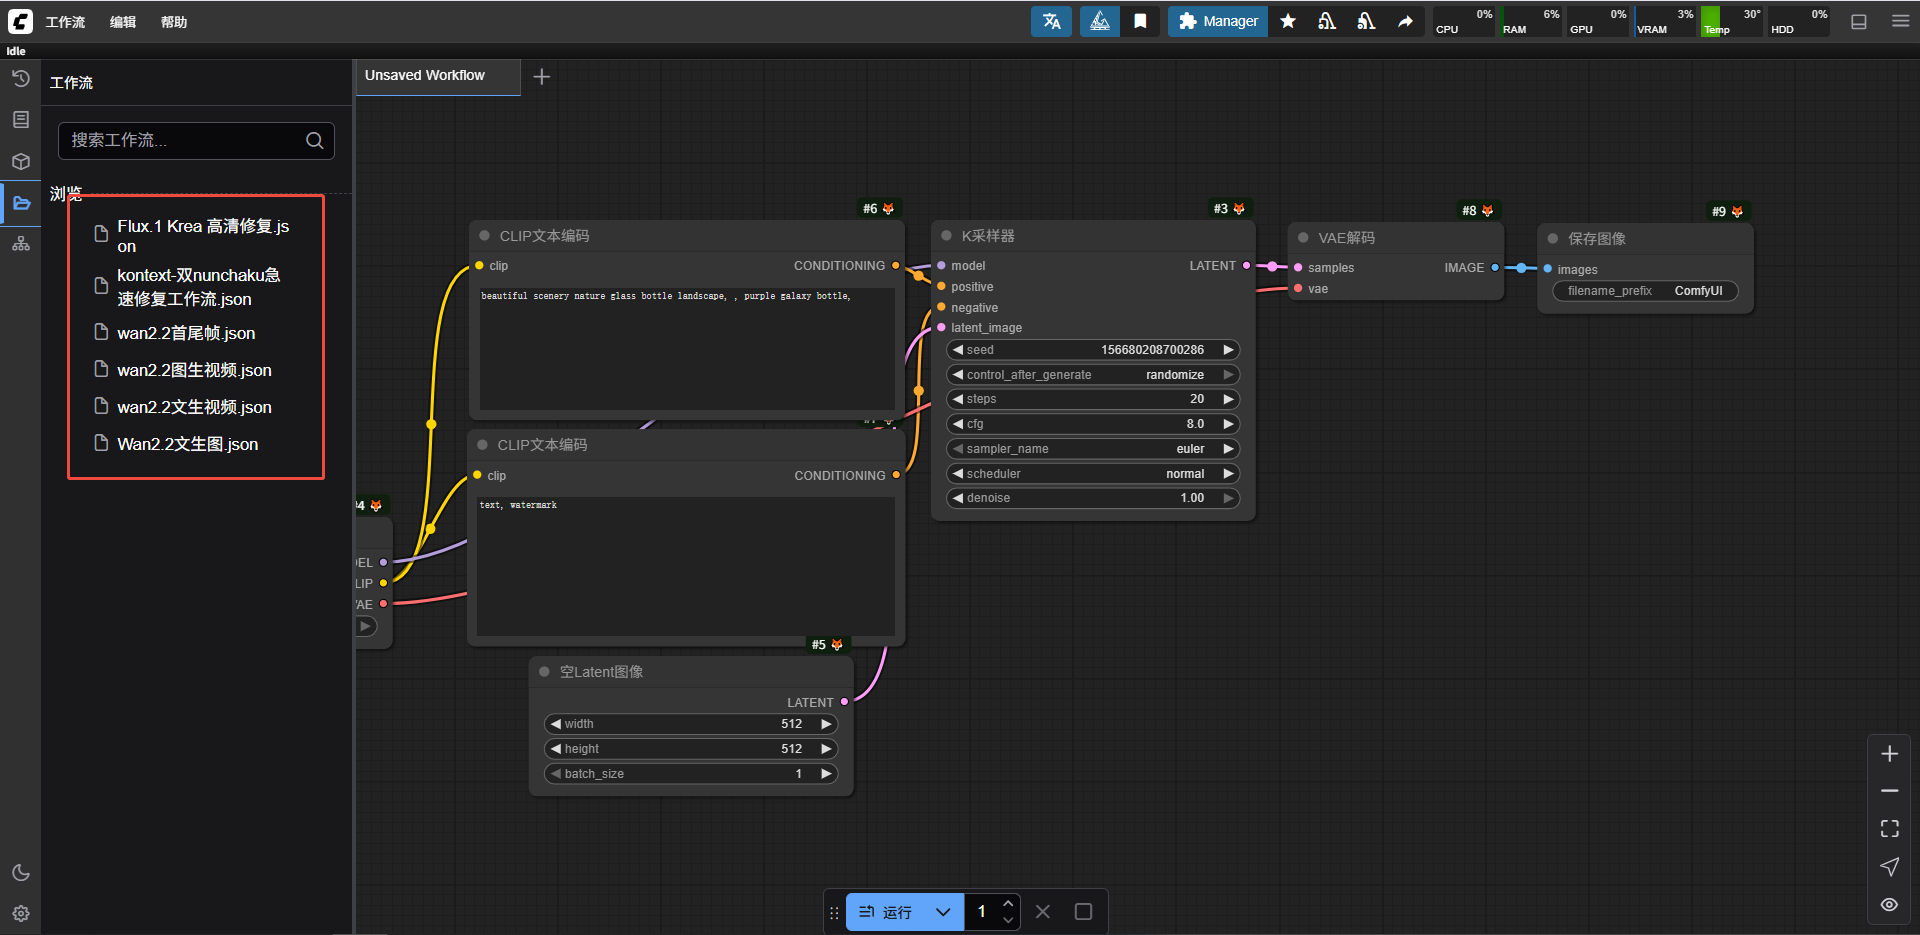Click the 运行 run button
Viewport: 1920px width, 935px height.
[886, 912]
